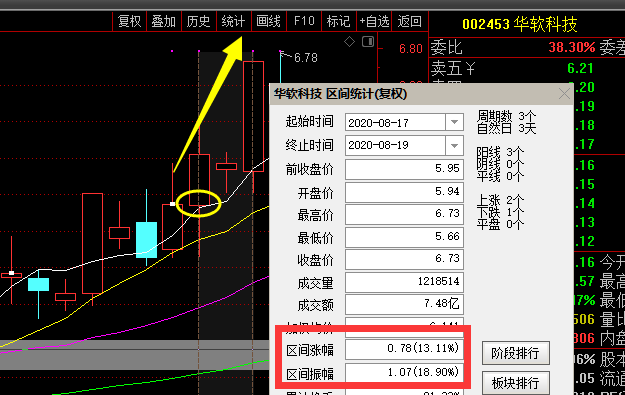Open the 起始时间 date dropdown arrow
The image size is (625, 395).
click(x=454, y=122)
